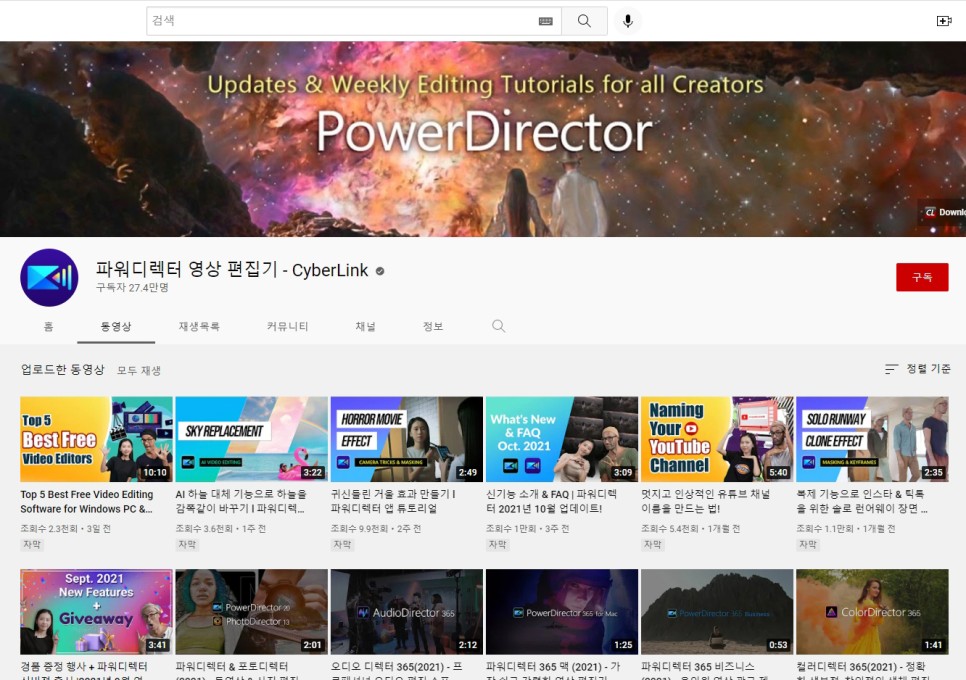The width and height of the screenshot is (966, 680).
Task: Go to the 커뮤니티 tab
Action: [x=287, y=326]
